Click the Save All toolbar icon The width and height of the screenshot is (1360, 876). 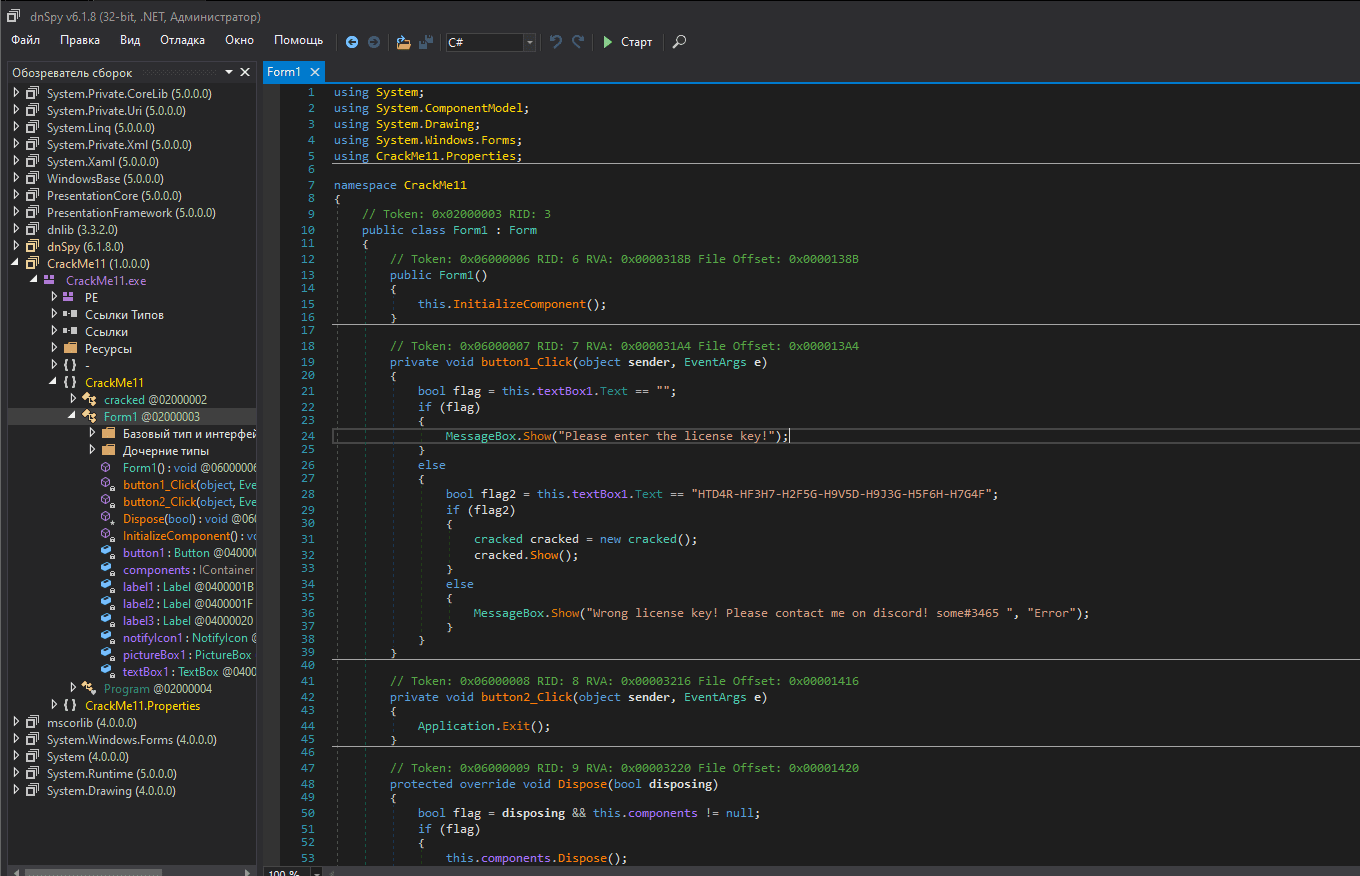[426, 42]
